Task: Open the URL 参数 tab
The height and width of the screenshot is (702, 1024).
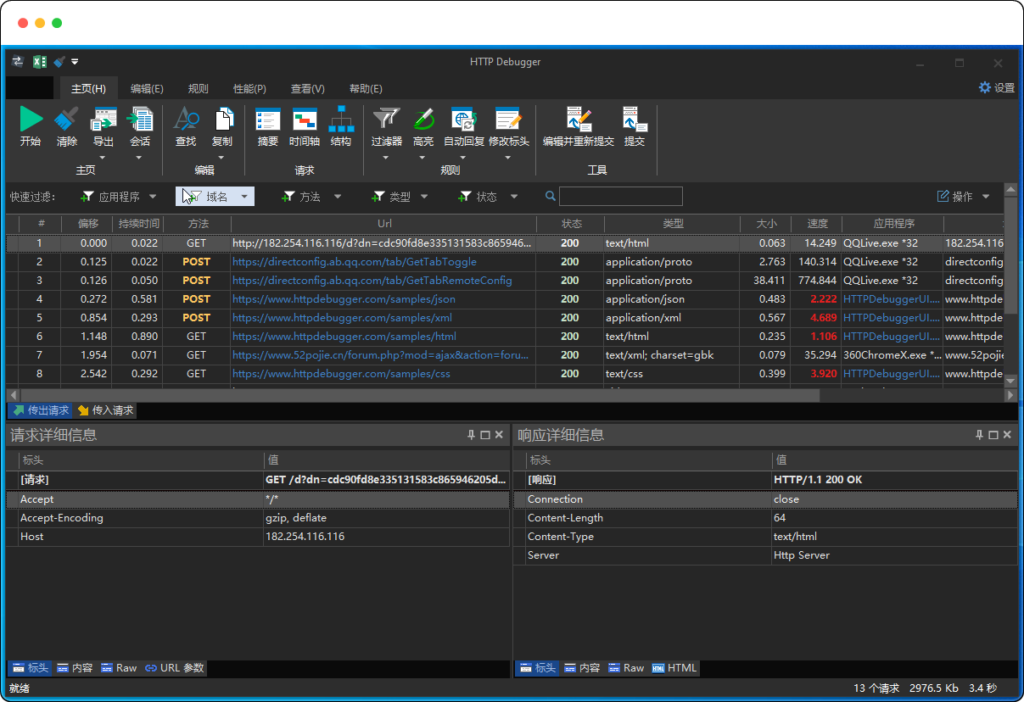Action: tap(175, 667)
